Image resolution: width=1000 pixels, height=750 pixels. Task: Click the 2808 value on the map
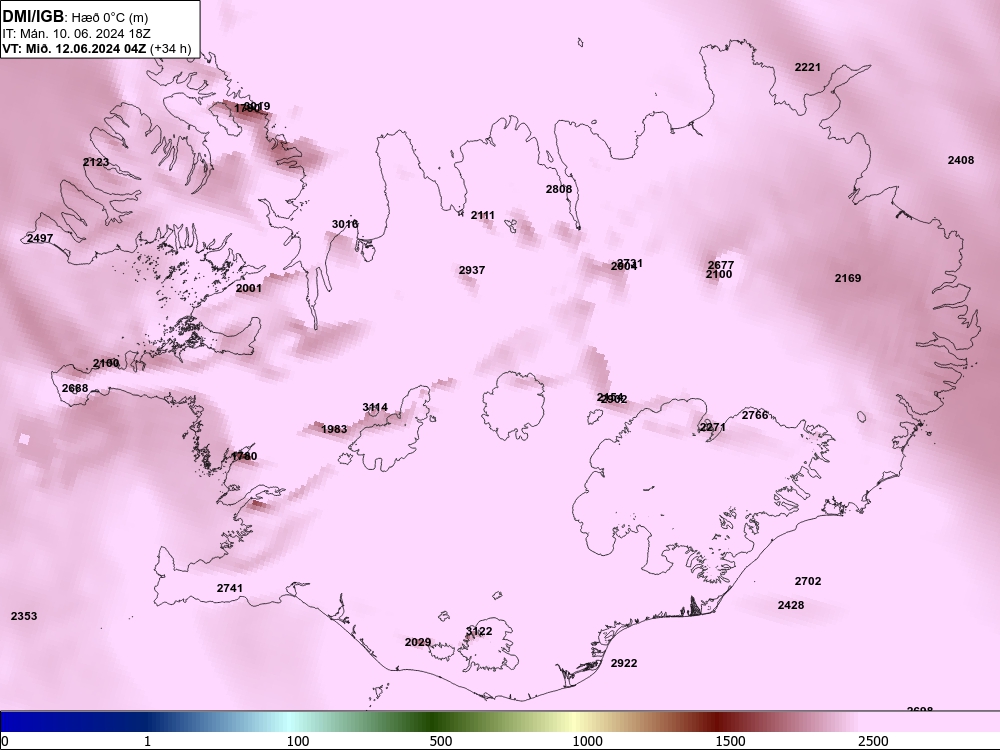559,189
